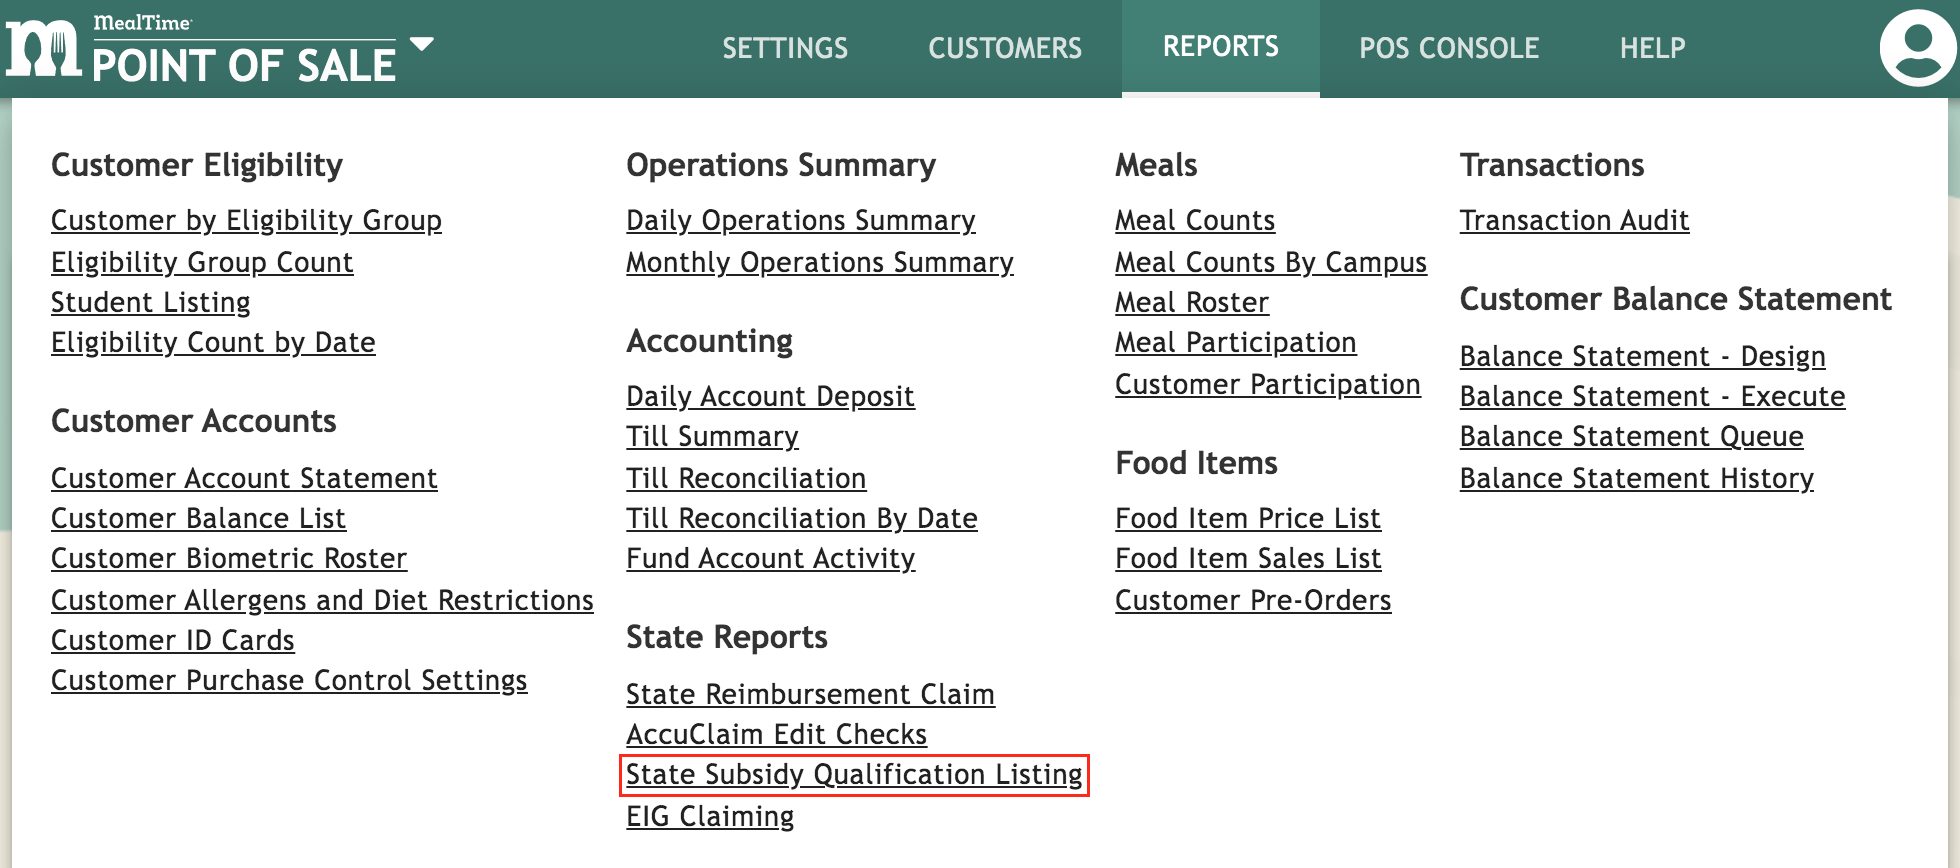1960x868 pixels.
Task: Open Customer Biometric Roster report
Action: pyautogui.click(x=229, y=558)
